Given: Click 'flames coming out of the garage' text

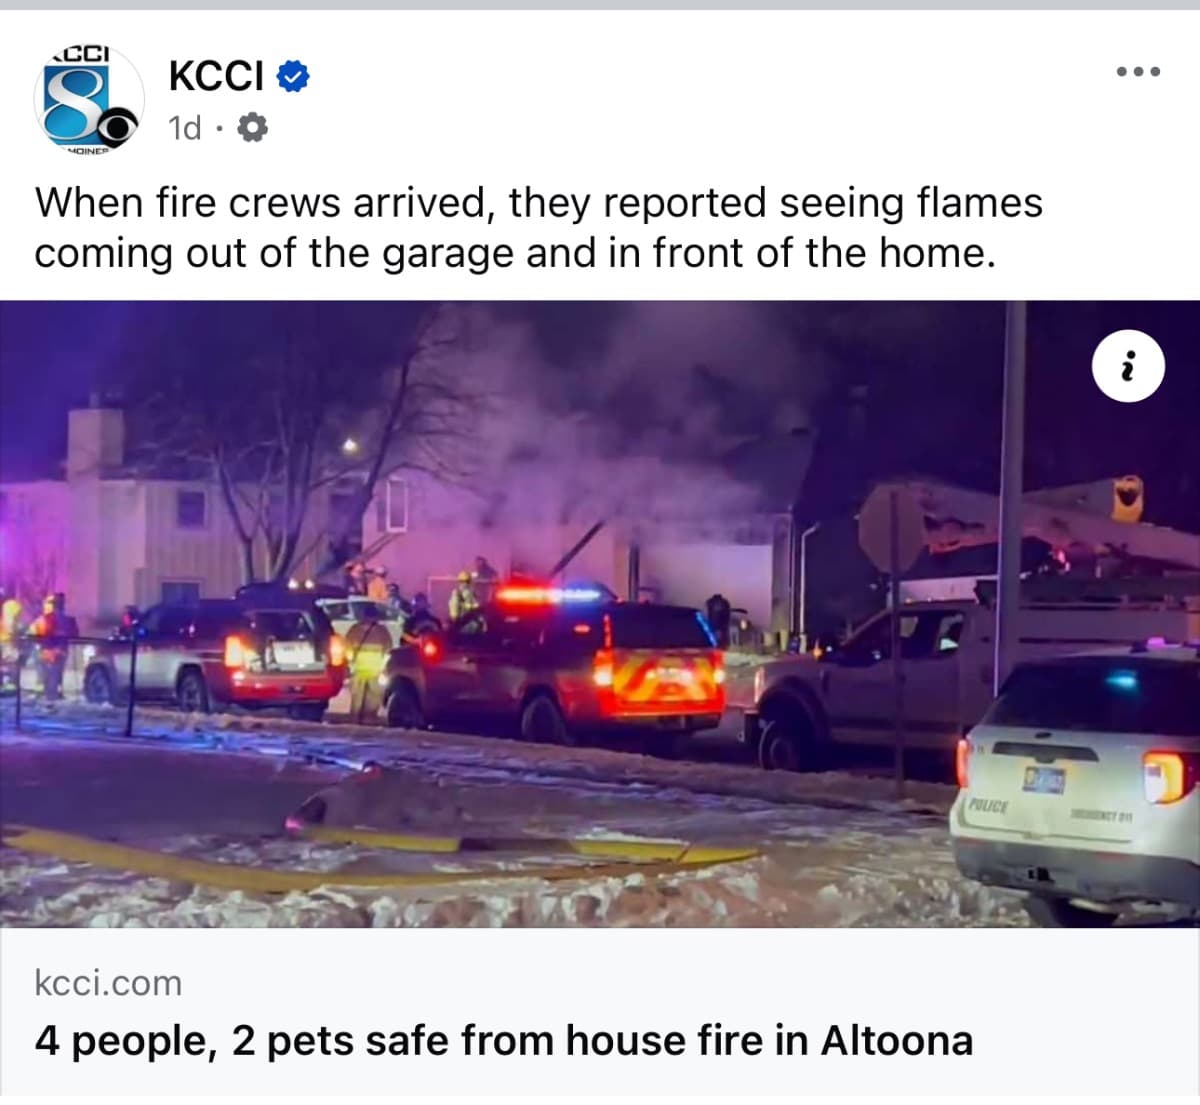Looking at the screenshot, I should [x=539, y=228].
